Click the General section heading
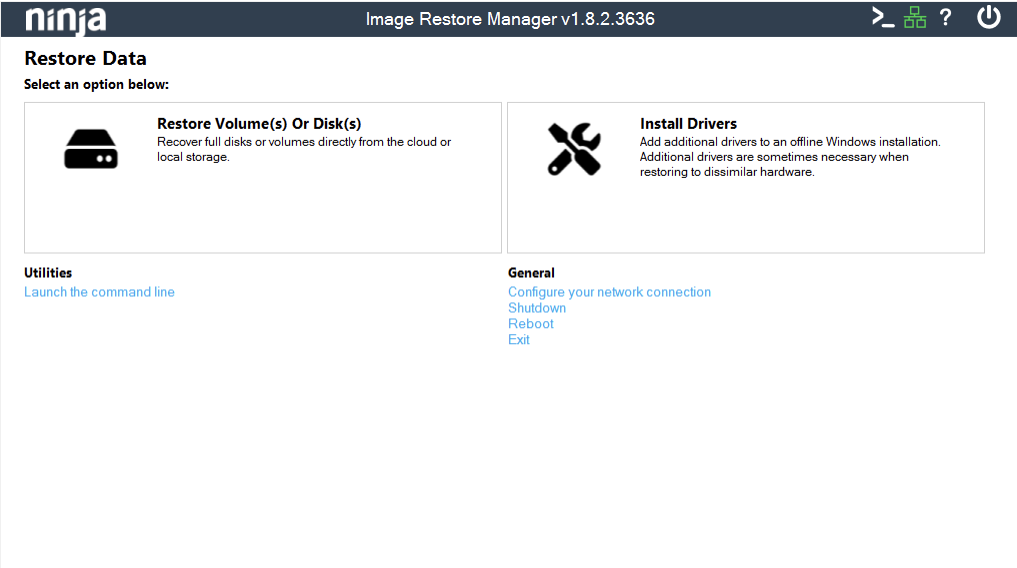The image size is (1017, 568). [x=531, y=273]
